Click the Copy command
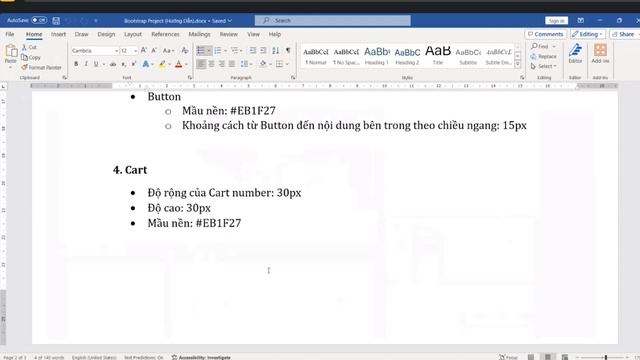This screenshot has width=640, height=360. [x=31, y=58]
